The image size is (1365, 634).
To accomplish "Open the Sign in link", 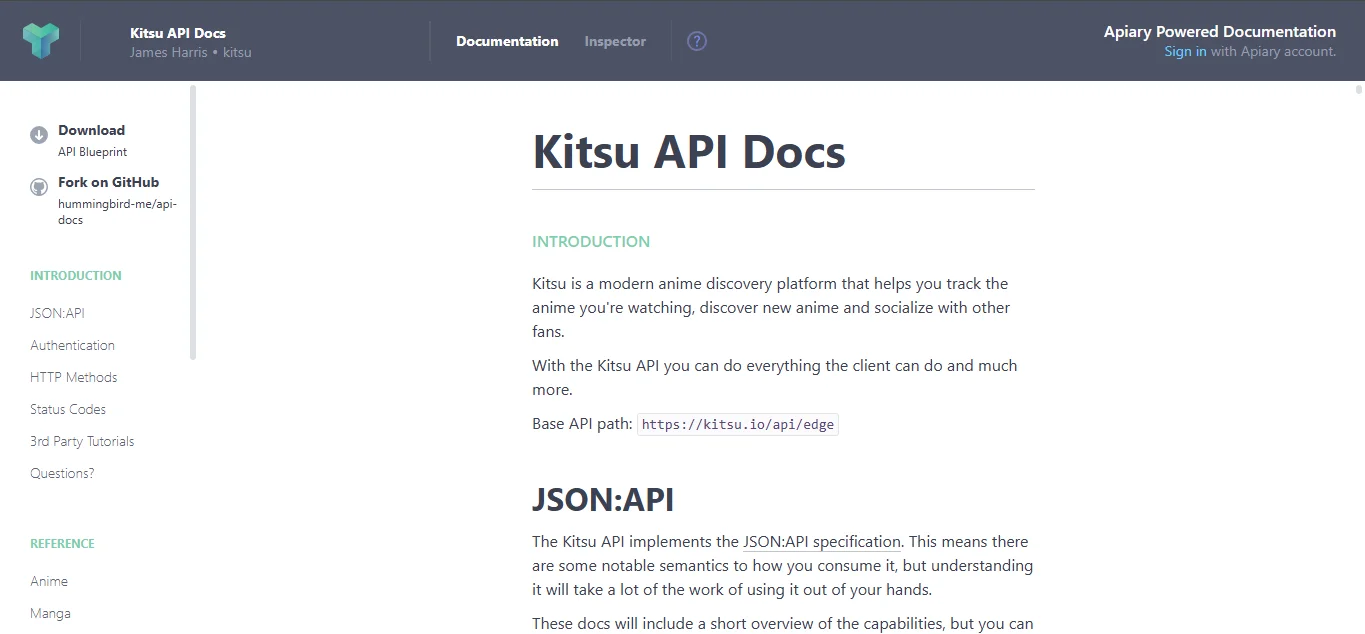I will [1185, 51].
